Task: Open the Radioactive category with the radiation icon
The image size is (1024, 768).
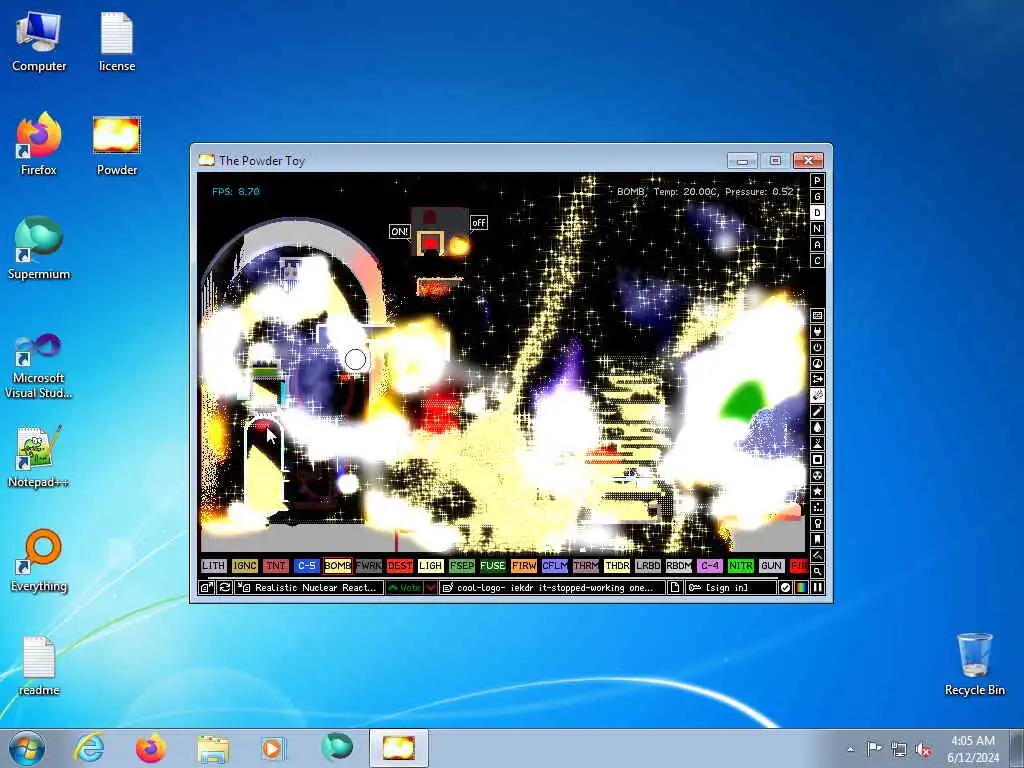Action: pos(817,475)
